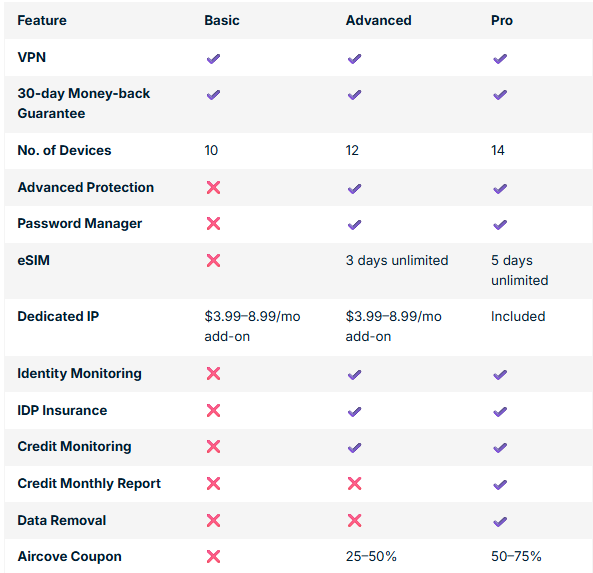Viewport: 593px width, 573px height.
Task: Select the Pro column header
Action: [501, 20]
